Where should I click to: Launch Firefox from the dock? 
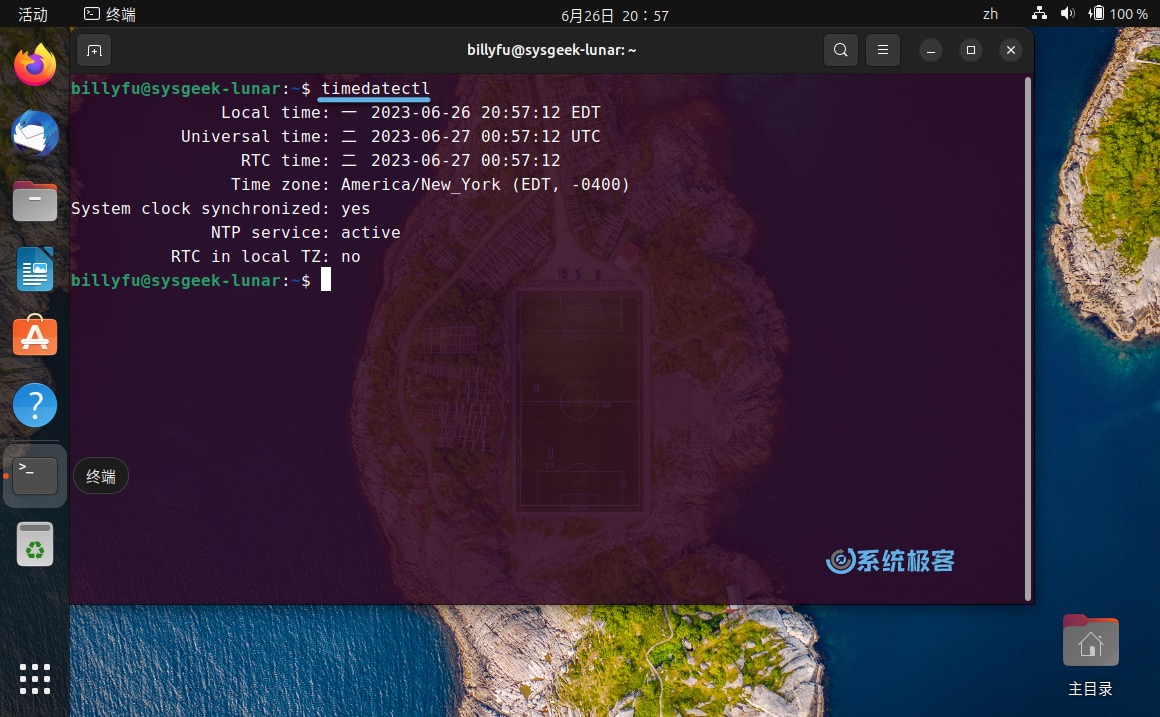[35, 65]
